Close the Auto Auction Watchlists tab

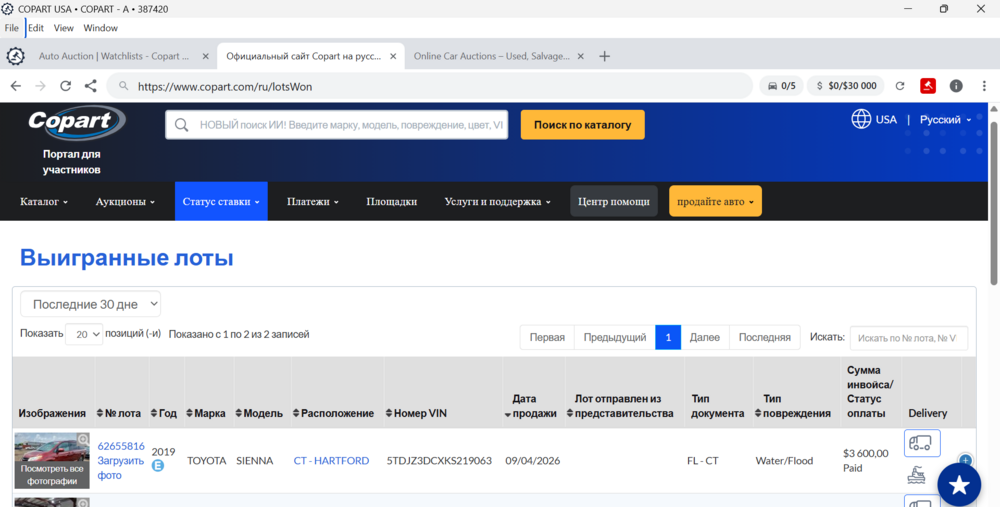pyautogui.click(x=205, y=56)
